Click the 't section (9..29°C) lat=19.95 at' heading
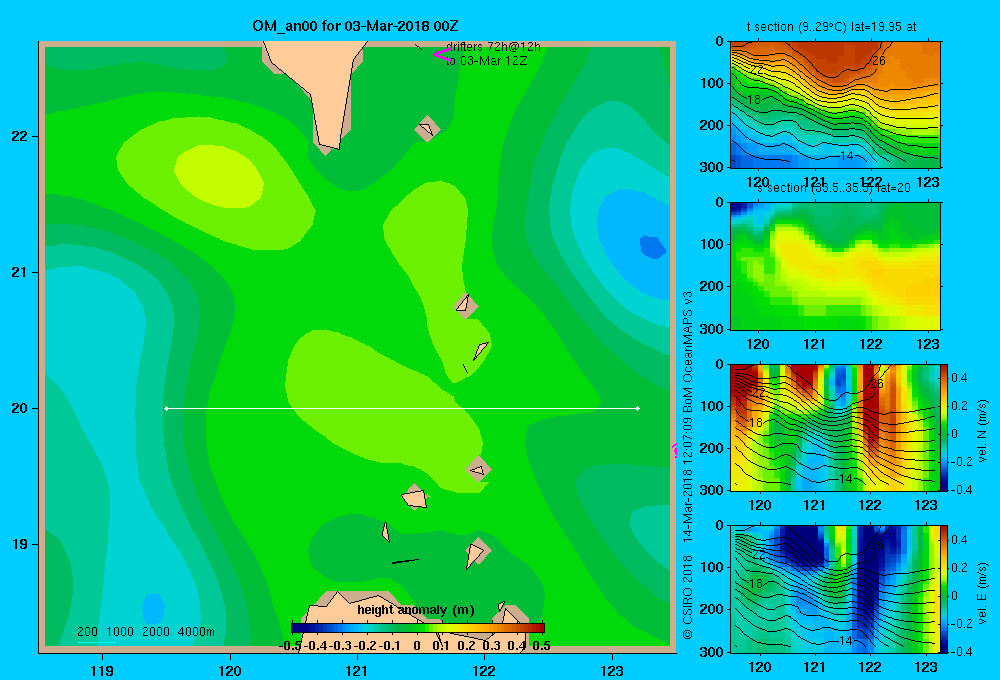 [832, 27]
